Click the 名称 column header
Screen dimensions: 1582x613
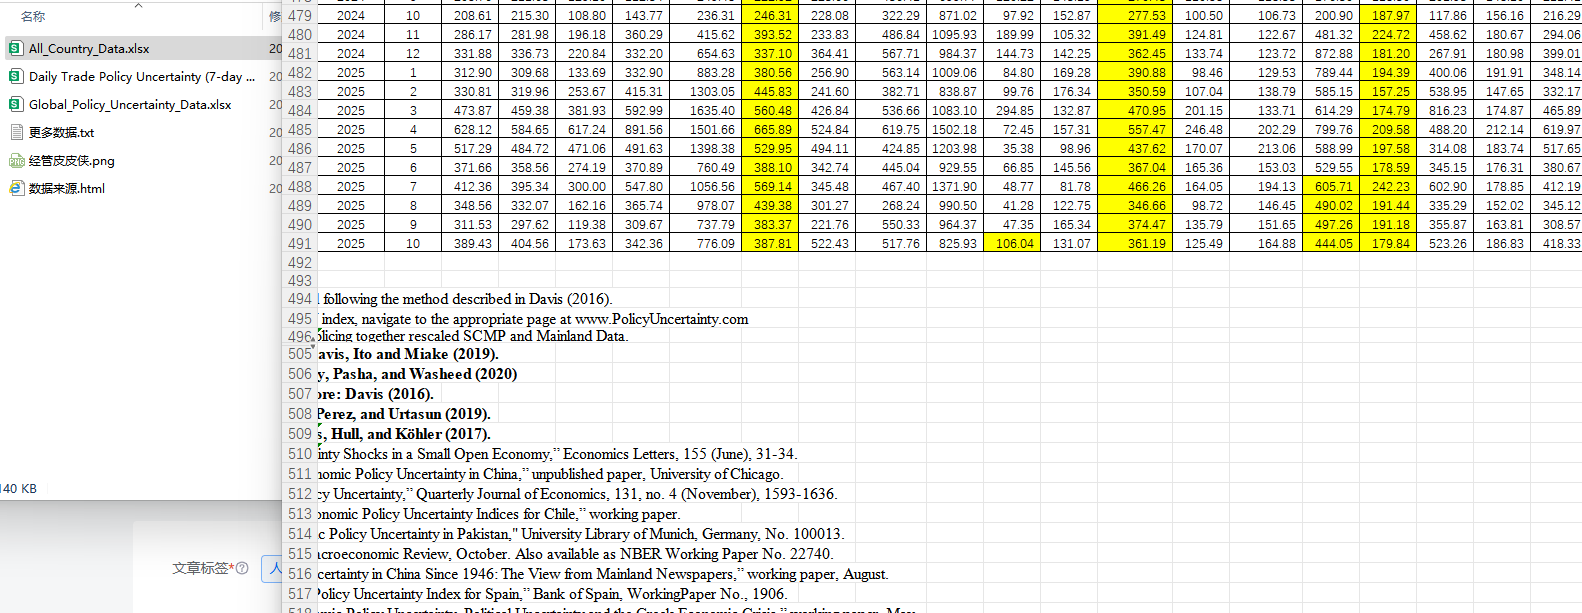tap(33, 17)
